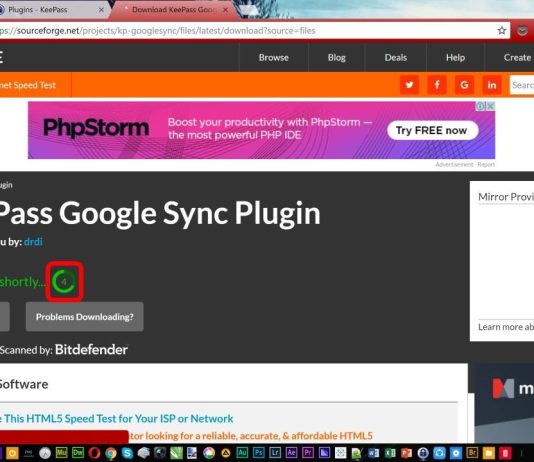Bookmark this page with the star icon
Viewport: 534px width, 462px height.
point(502,31)
